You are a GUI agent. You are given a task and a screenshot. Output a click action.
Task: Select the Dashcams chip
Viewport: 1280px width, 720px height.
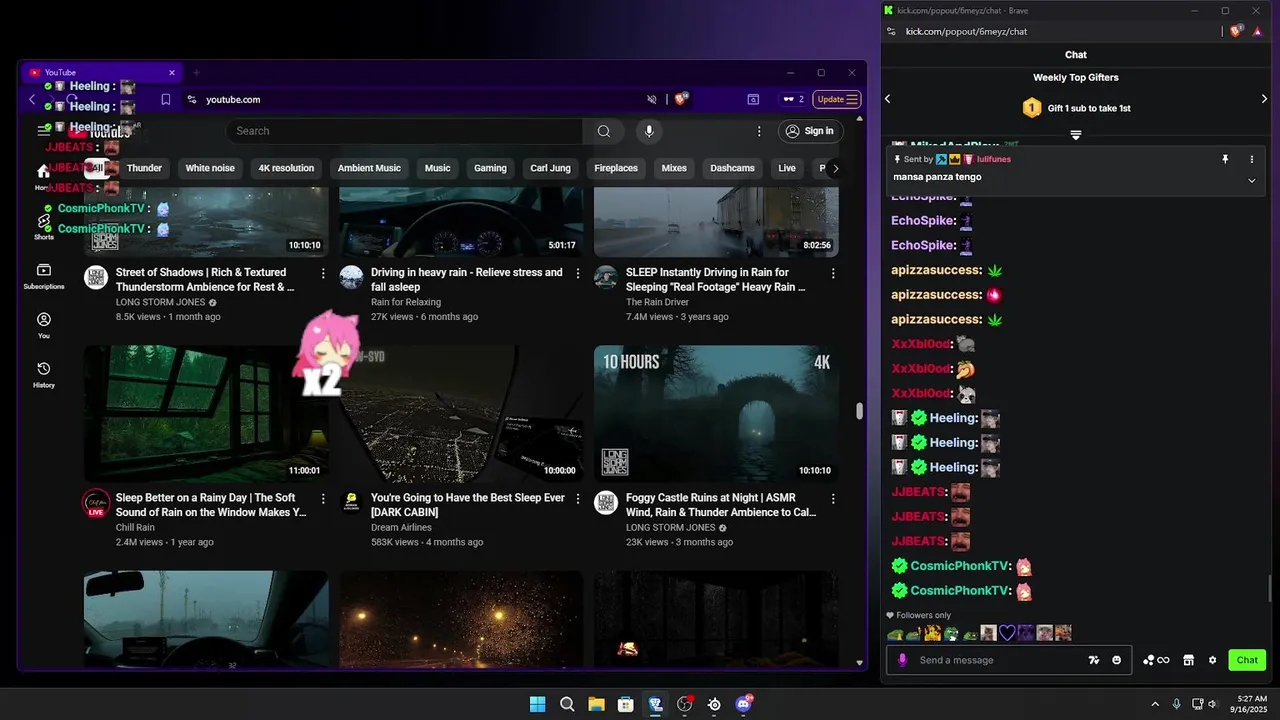[x=732, y=168]
